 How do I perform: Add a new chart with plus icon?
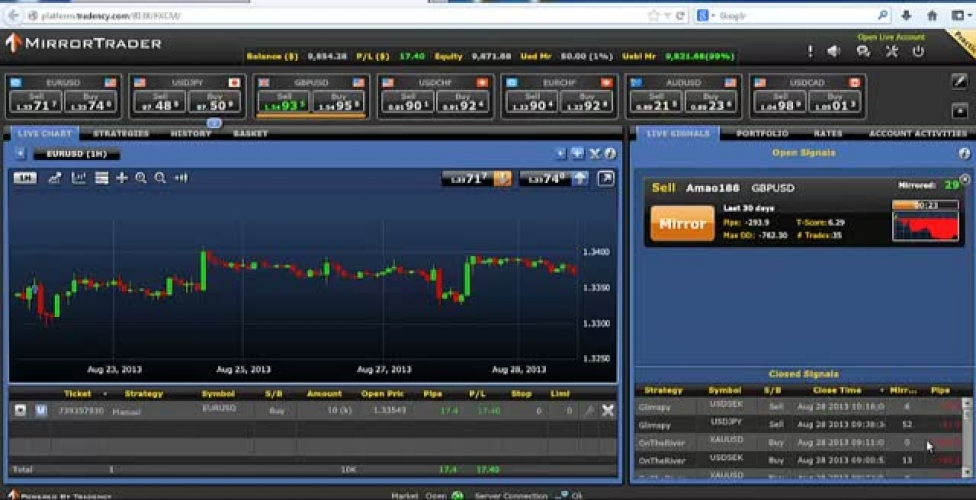(577, 154)
